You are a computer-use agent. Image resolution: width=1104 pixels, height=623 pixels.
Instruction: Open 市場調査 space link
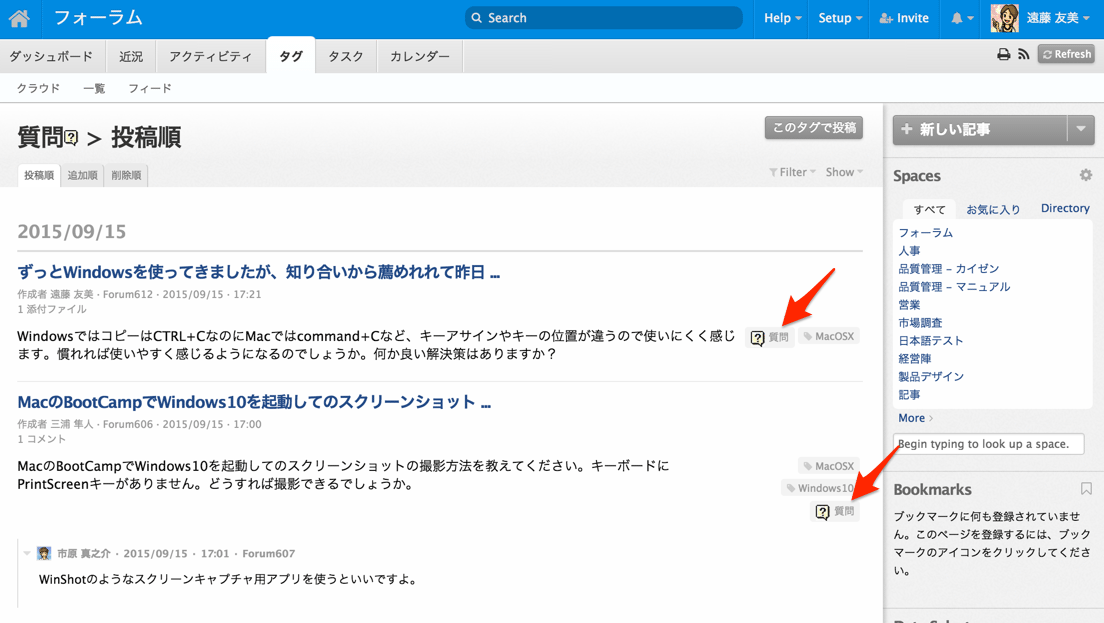tap(920, 323)
